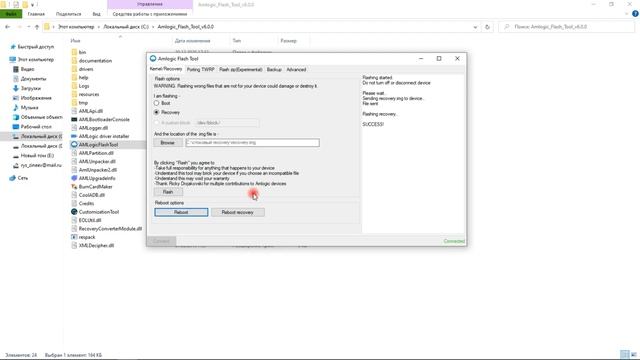Switch to the Porting TWRP tab
Screen dimensions: 640x360
[x=200, y=69]
